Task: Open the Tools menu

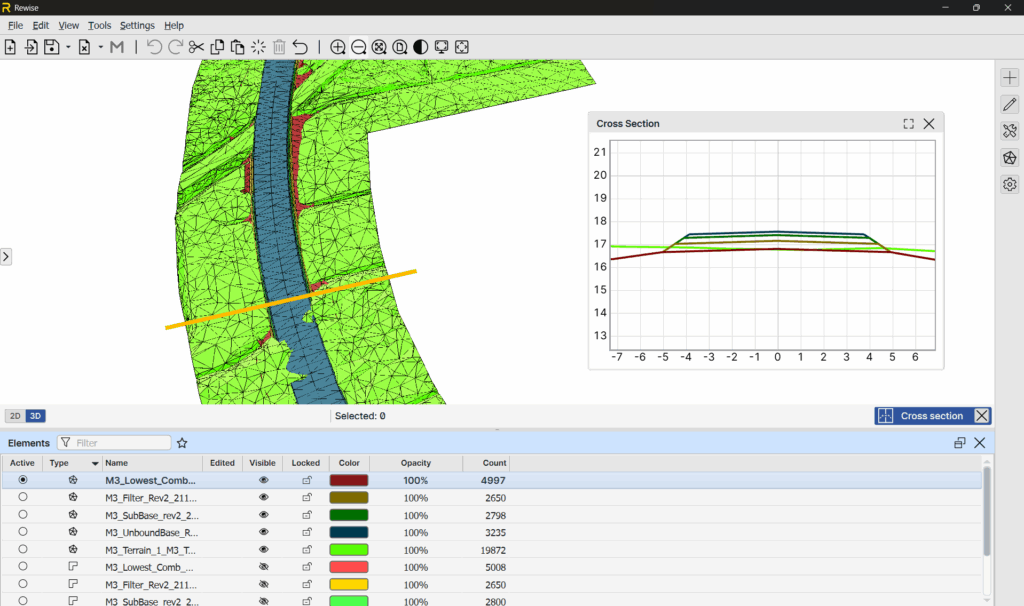Action: 99,25
